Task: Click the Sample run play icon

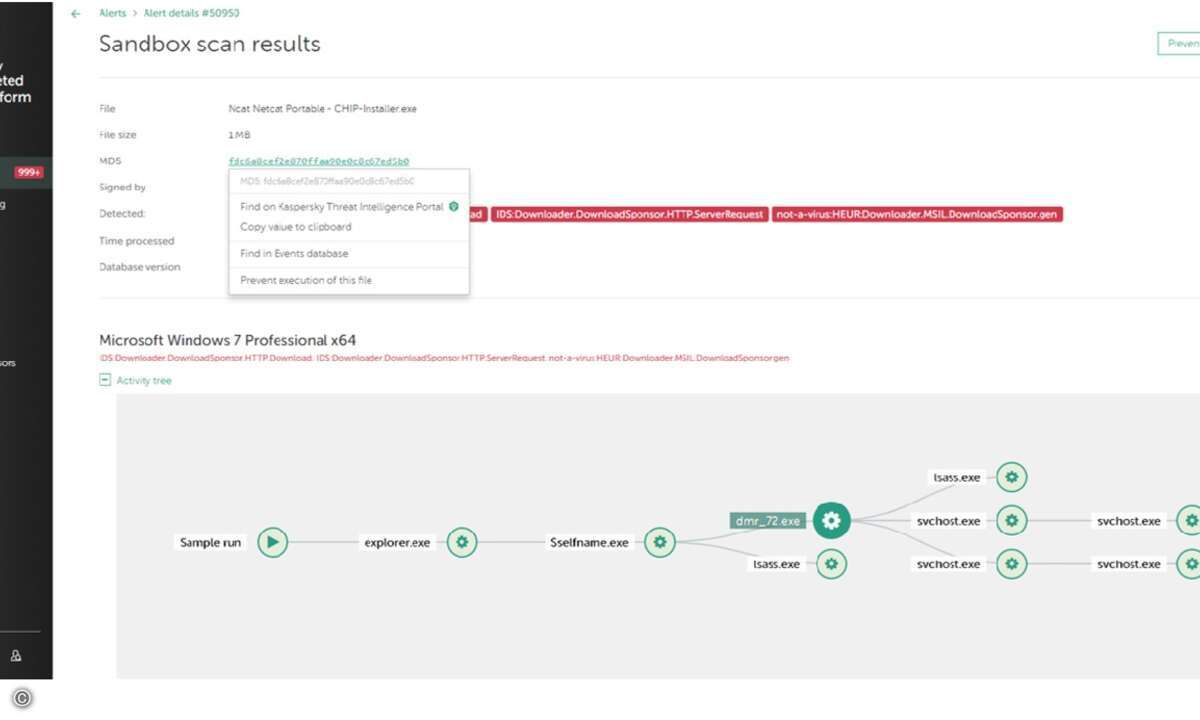Action: click(x=273, y=543)
